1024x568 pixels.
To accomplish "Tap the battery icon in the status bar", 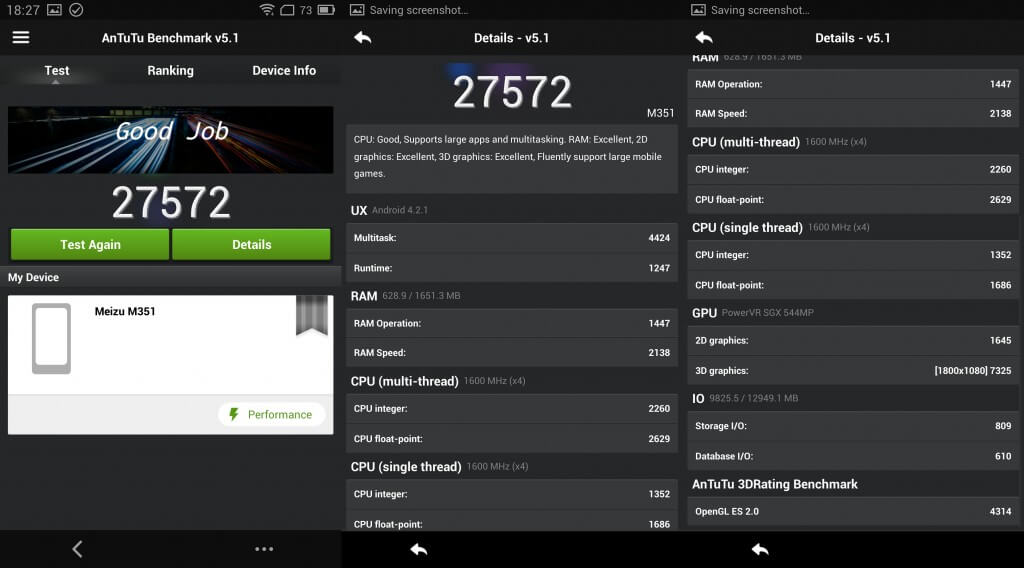I will [x=327, y=10].
